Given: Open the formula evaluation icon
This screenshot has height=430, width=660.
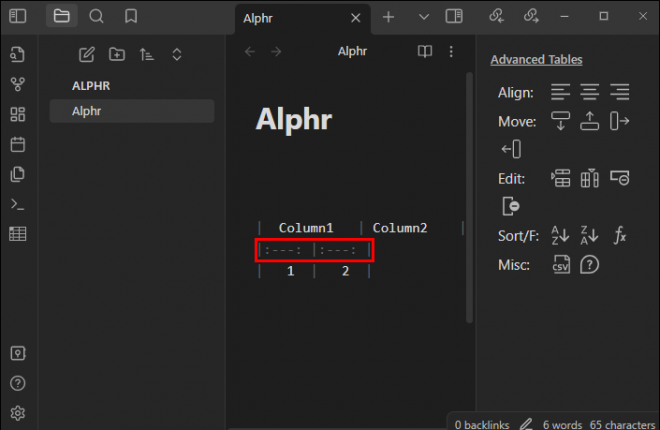Looking at the screenshot, I should click(620, 236).
